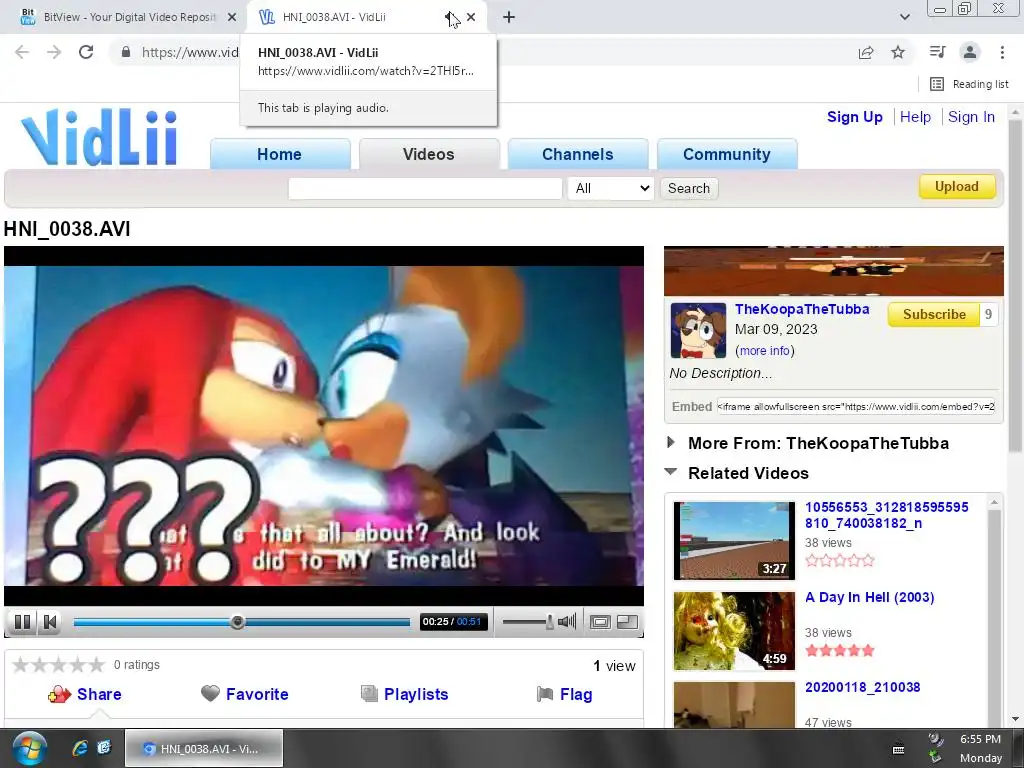This screenshot has width=1024, height=768.
Task: Switch to the BitView browser tab
Action: 129,17
